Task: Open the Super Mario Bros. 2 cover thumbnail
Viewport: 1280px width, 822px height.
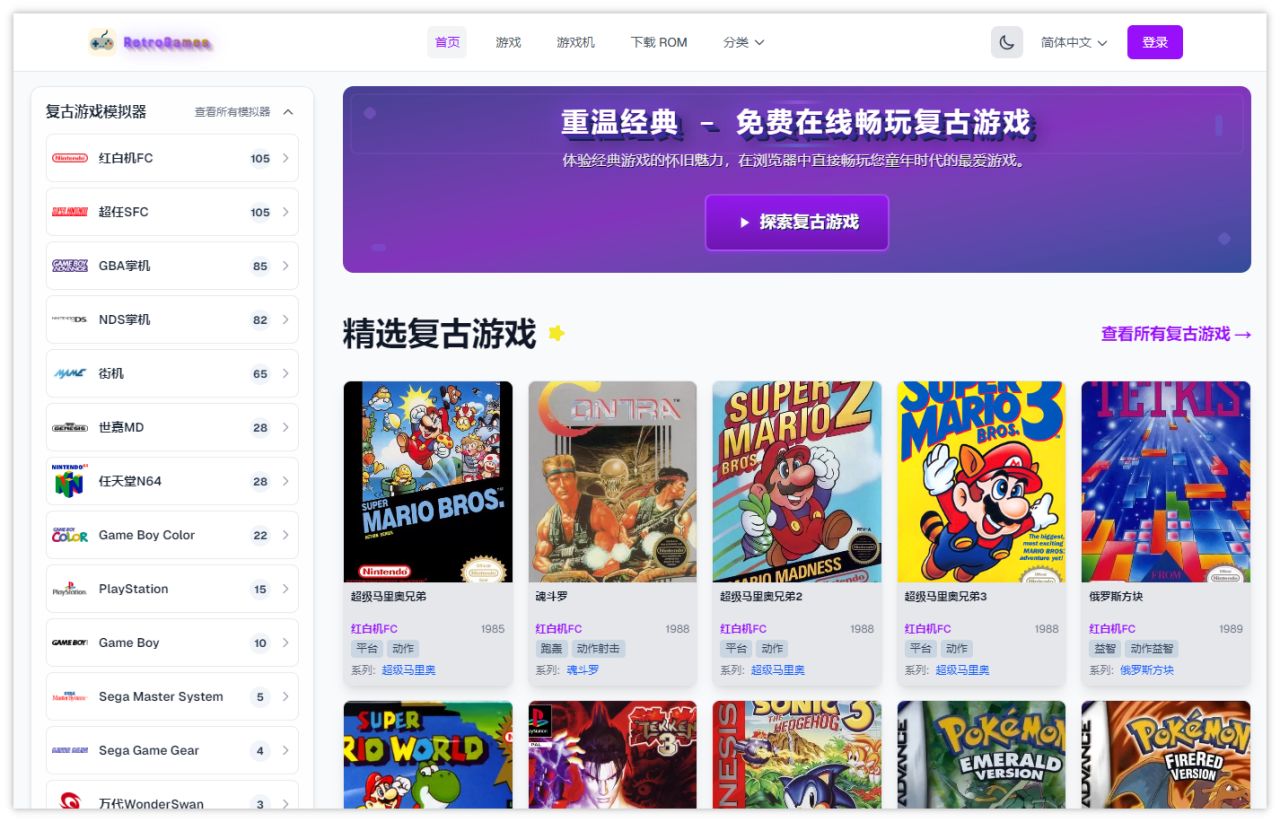Action: point(797,481)
